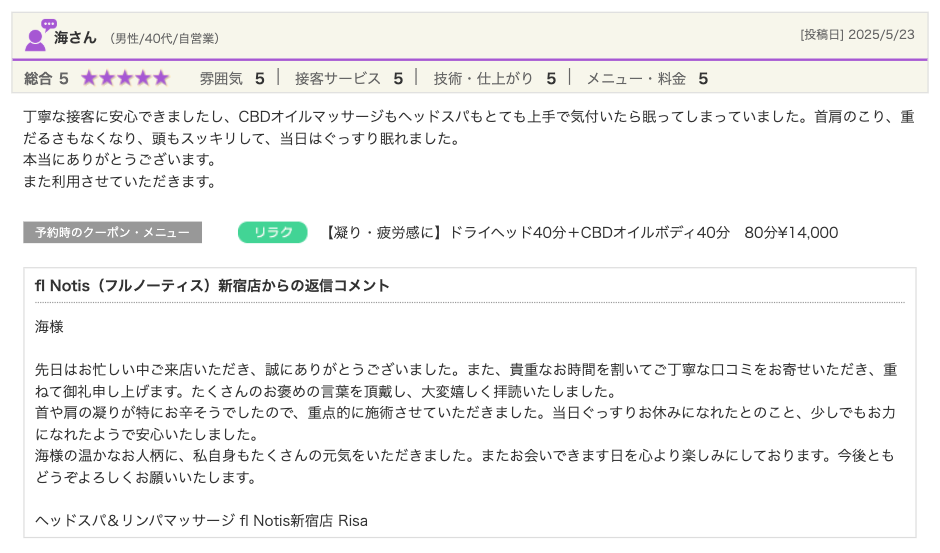Click the green リラク badge
This screenshot has height=553, width=940.
coord(273,232)
